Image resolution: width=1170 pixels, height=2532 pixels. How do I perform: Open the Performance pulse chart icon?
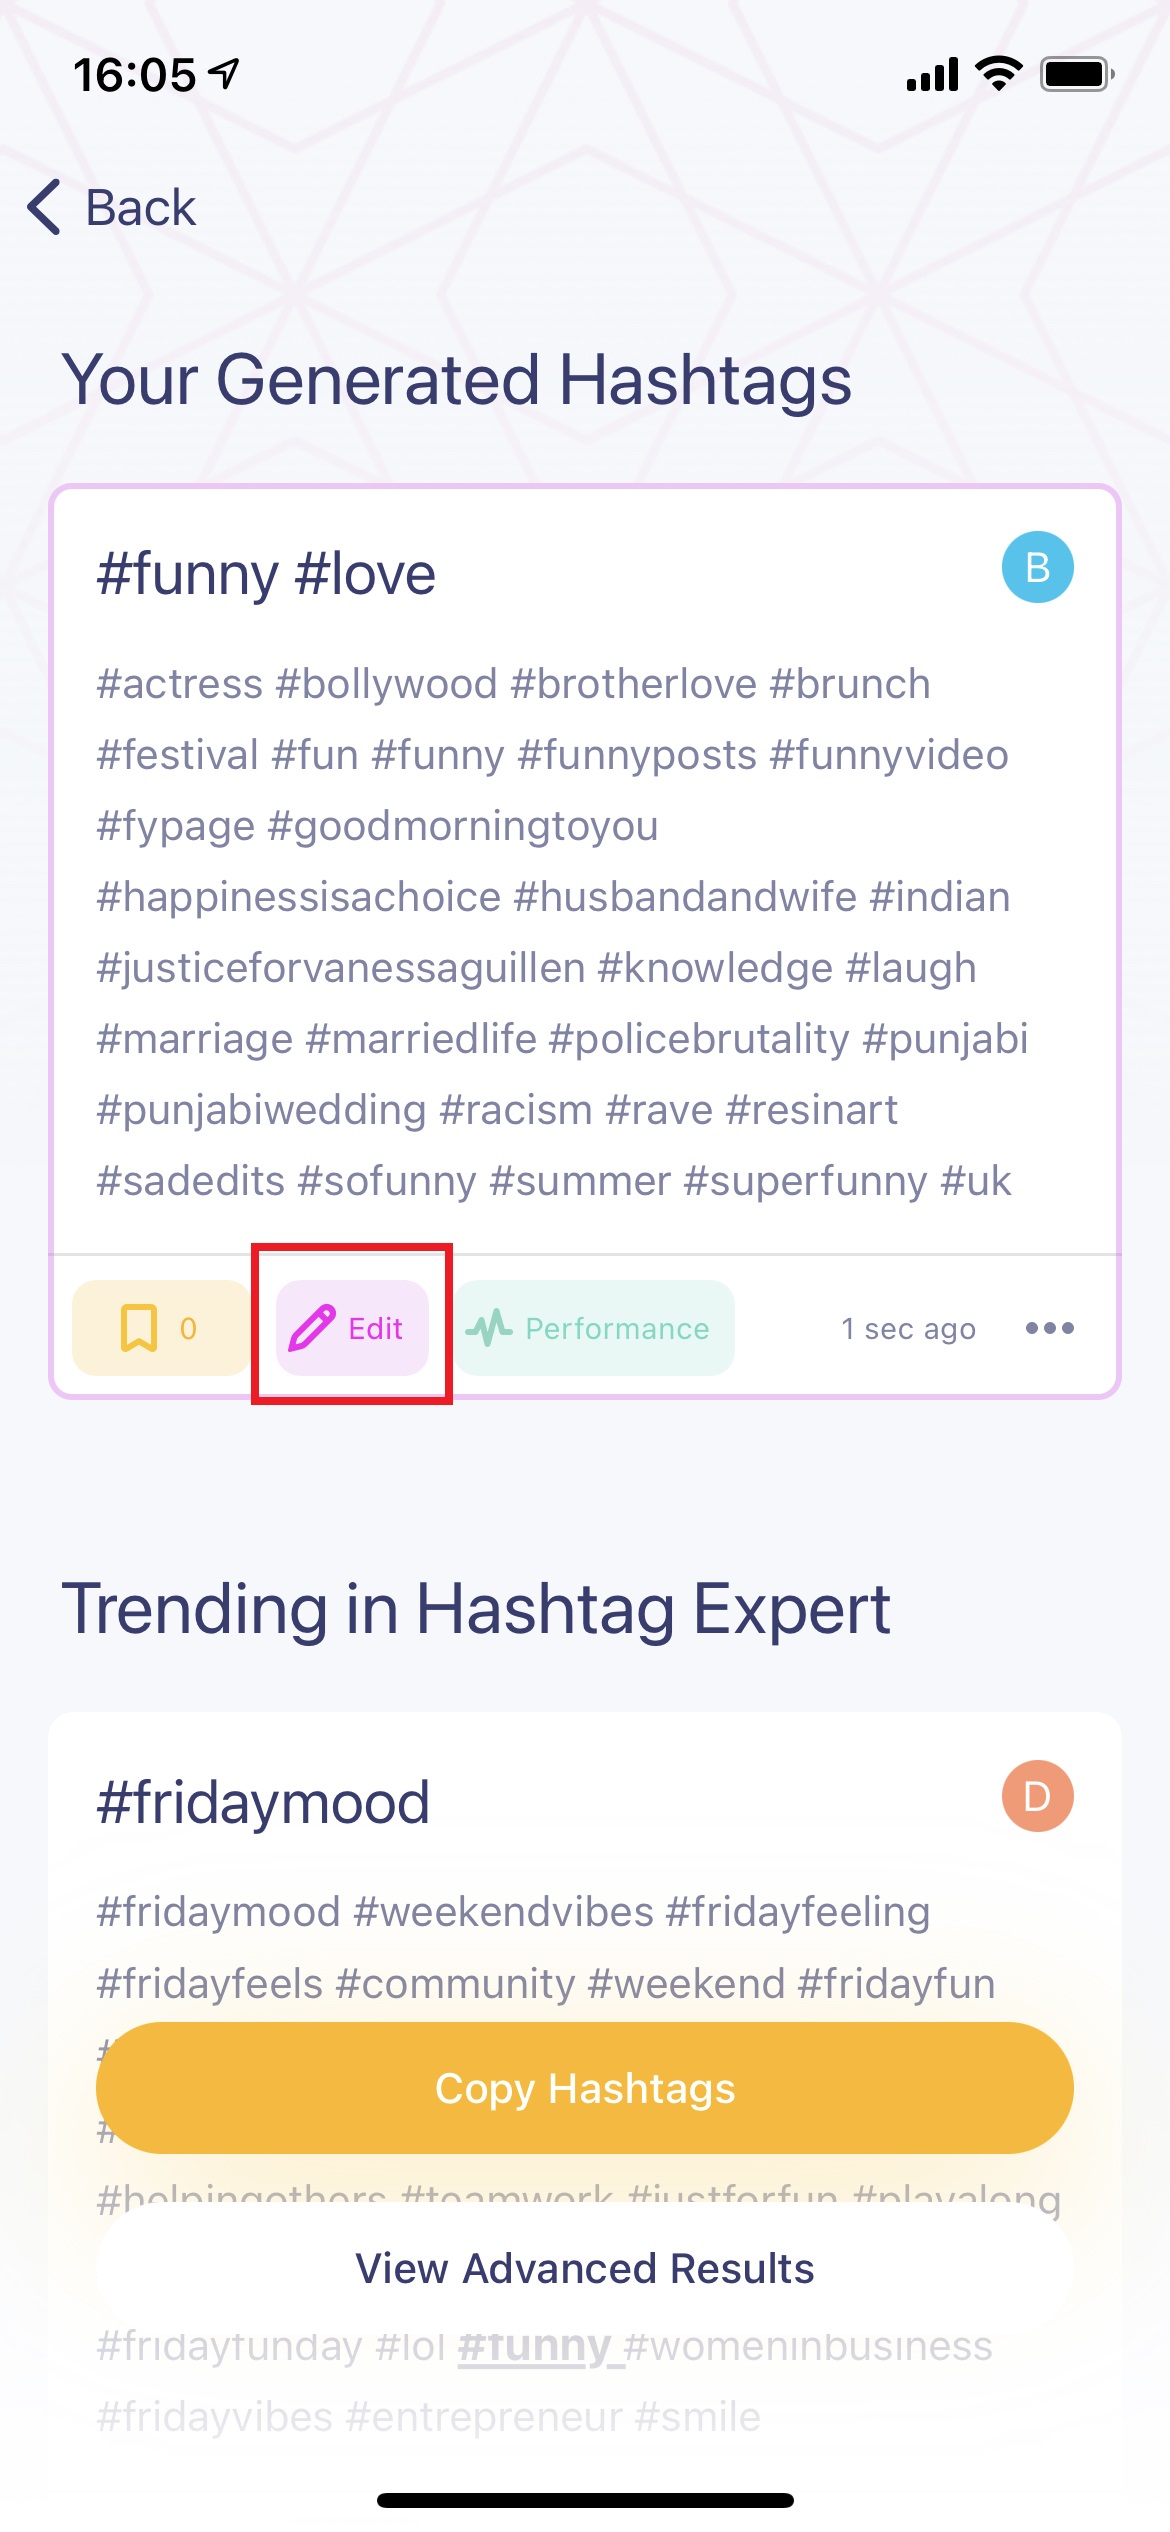[x=489, y=1328]
